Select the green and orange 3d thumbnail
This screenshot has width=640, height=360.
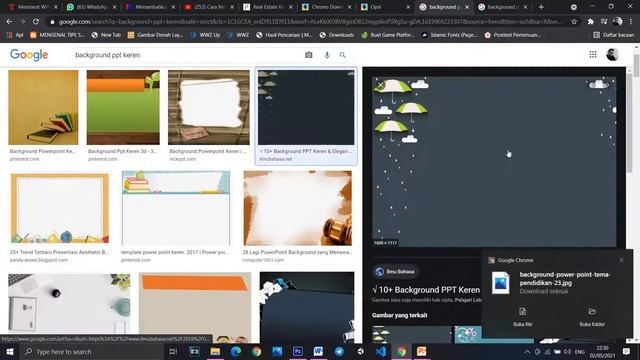(x=123, y=107)
